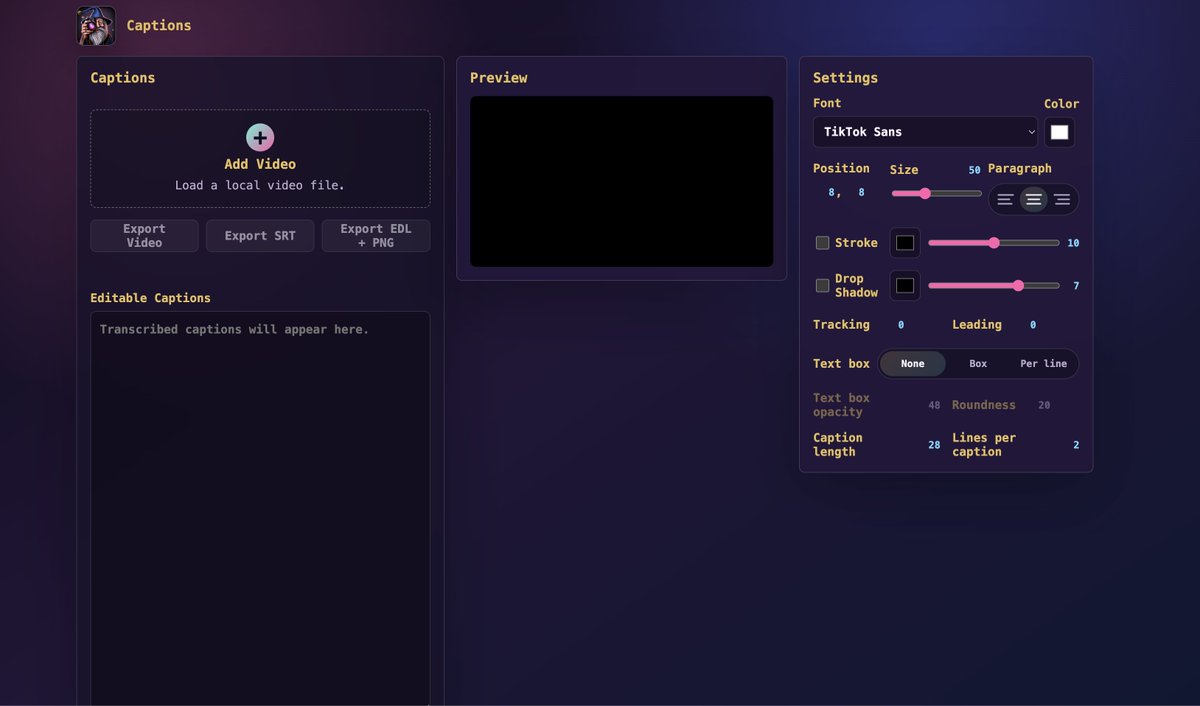Click the Stroke width slider
This screenshot has width=1200, height=706.
(994, 243)
